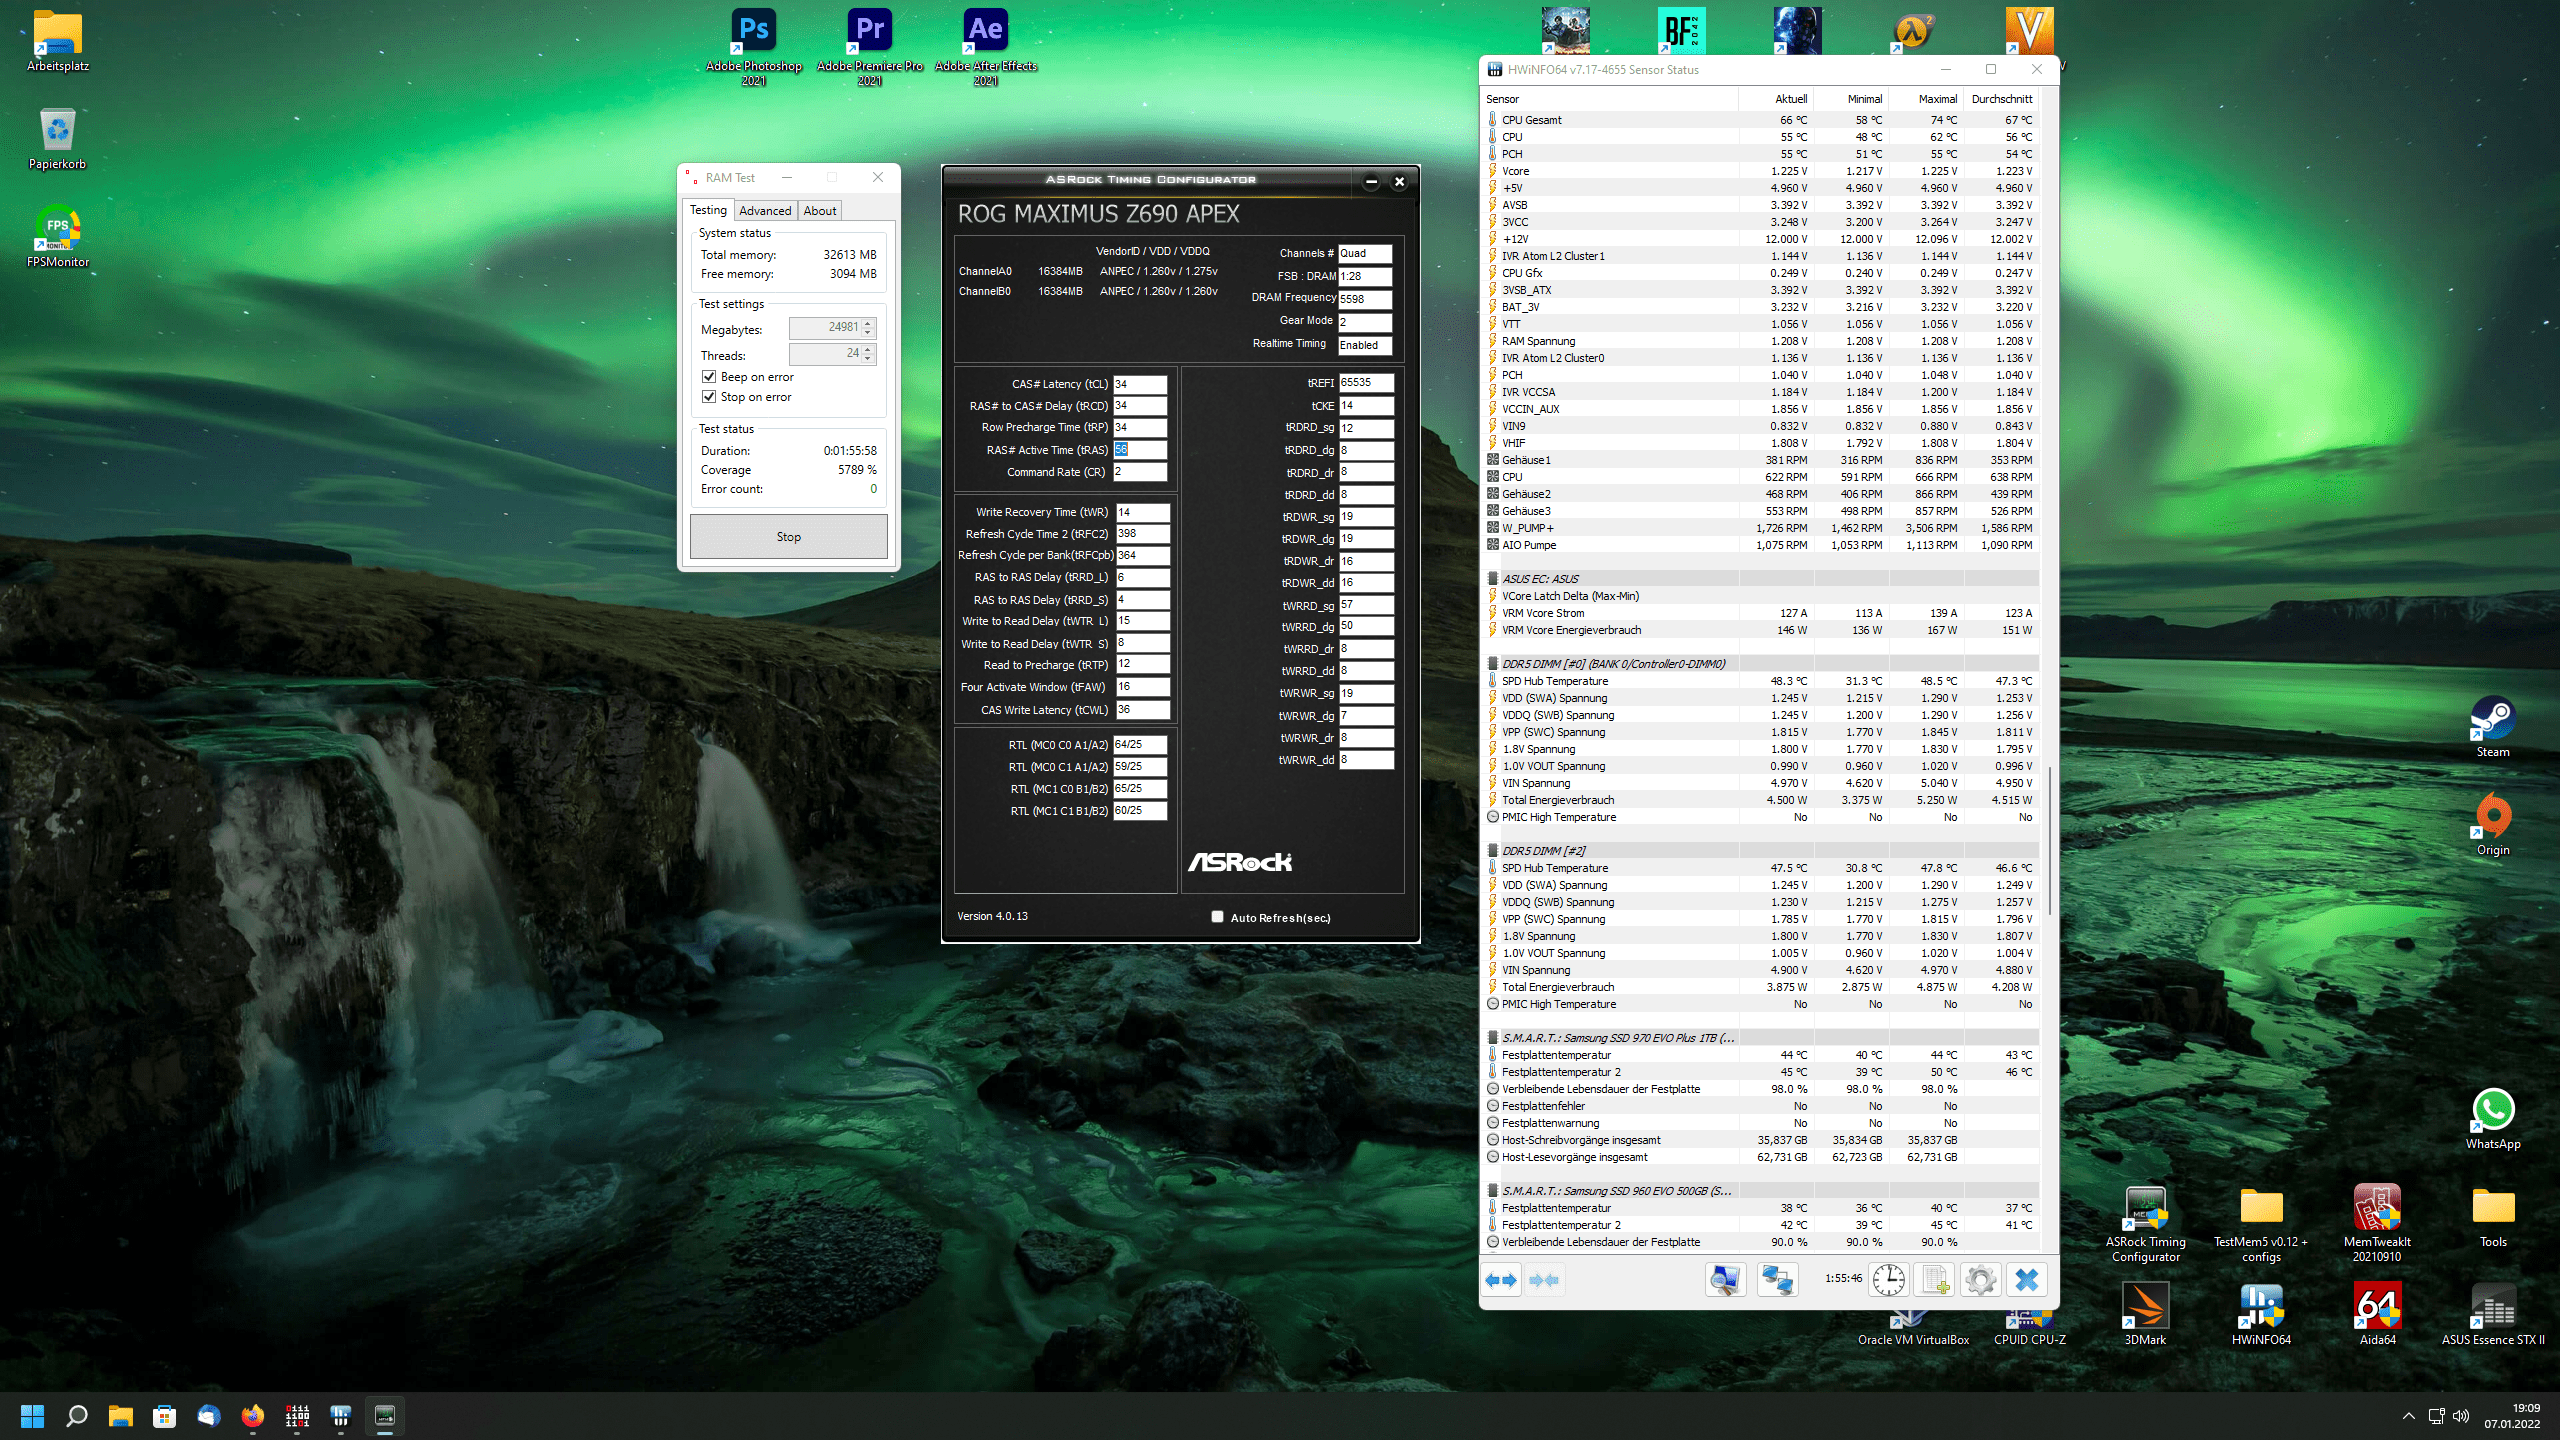Image resolution: width=2560 pixels, height=1440 pixels.
Task: Click RAS# Active Time (tRAS) field
Action: pos(1140,450)
